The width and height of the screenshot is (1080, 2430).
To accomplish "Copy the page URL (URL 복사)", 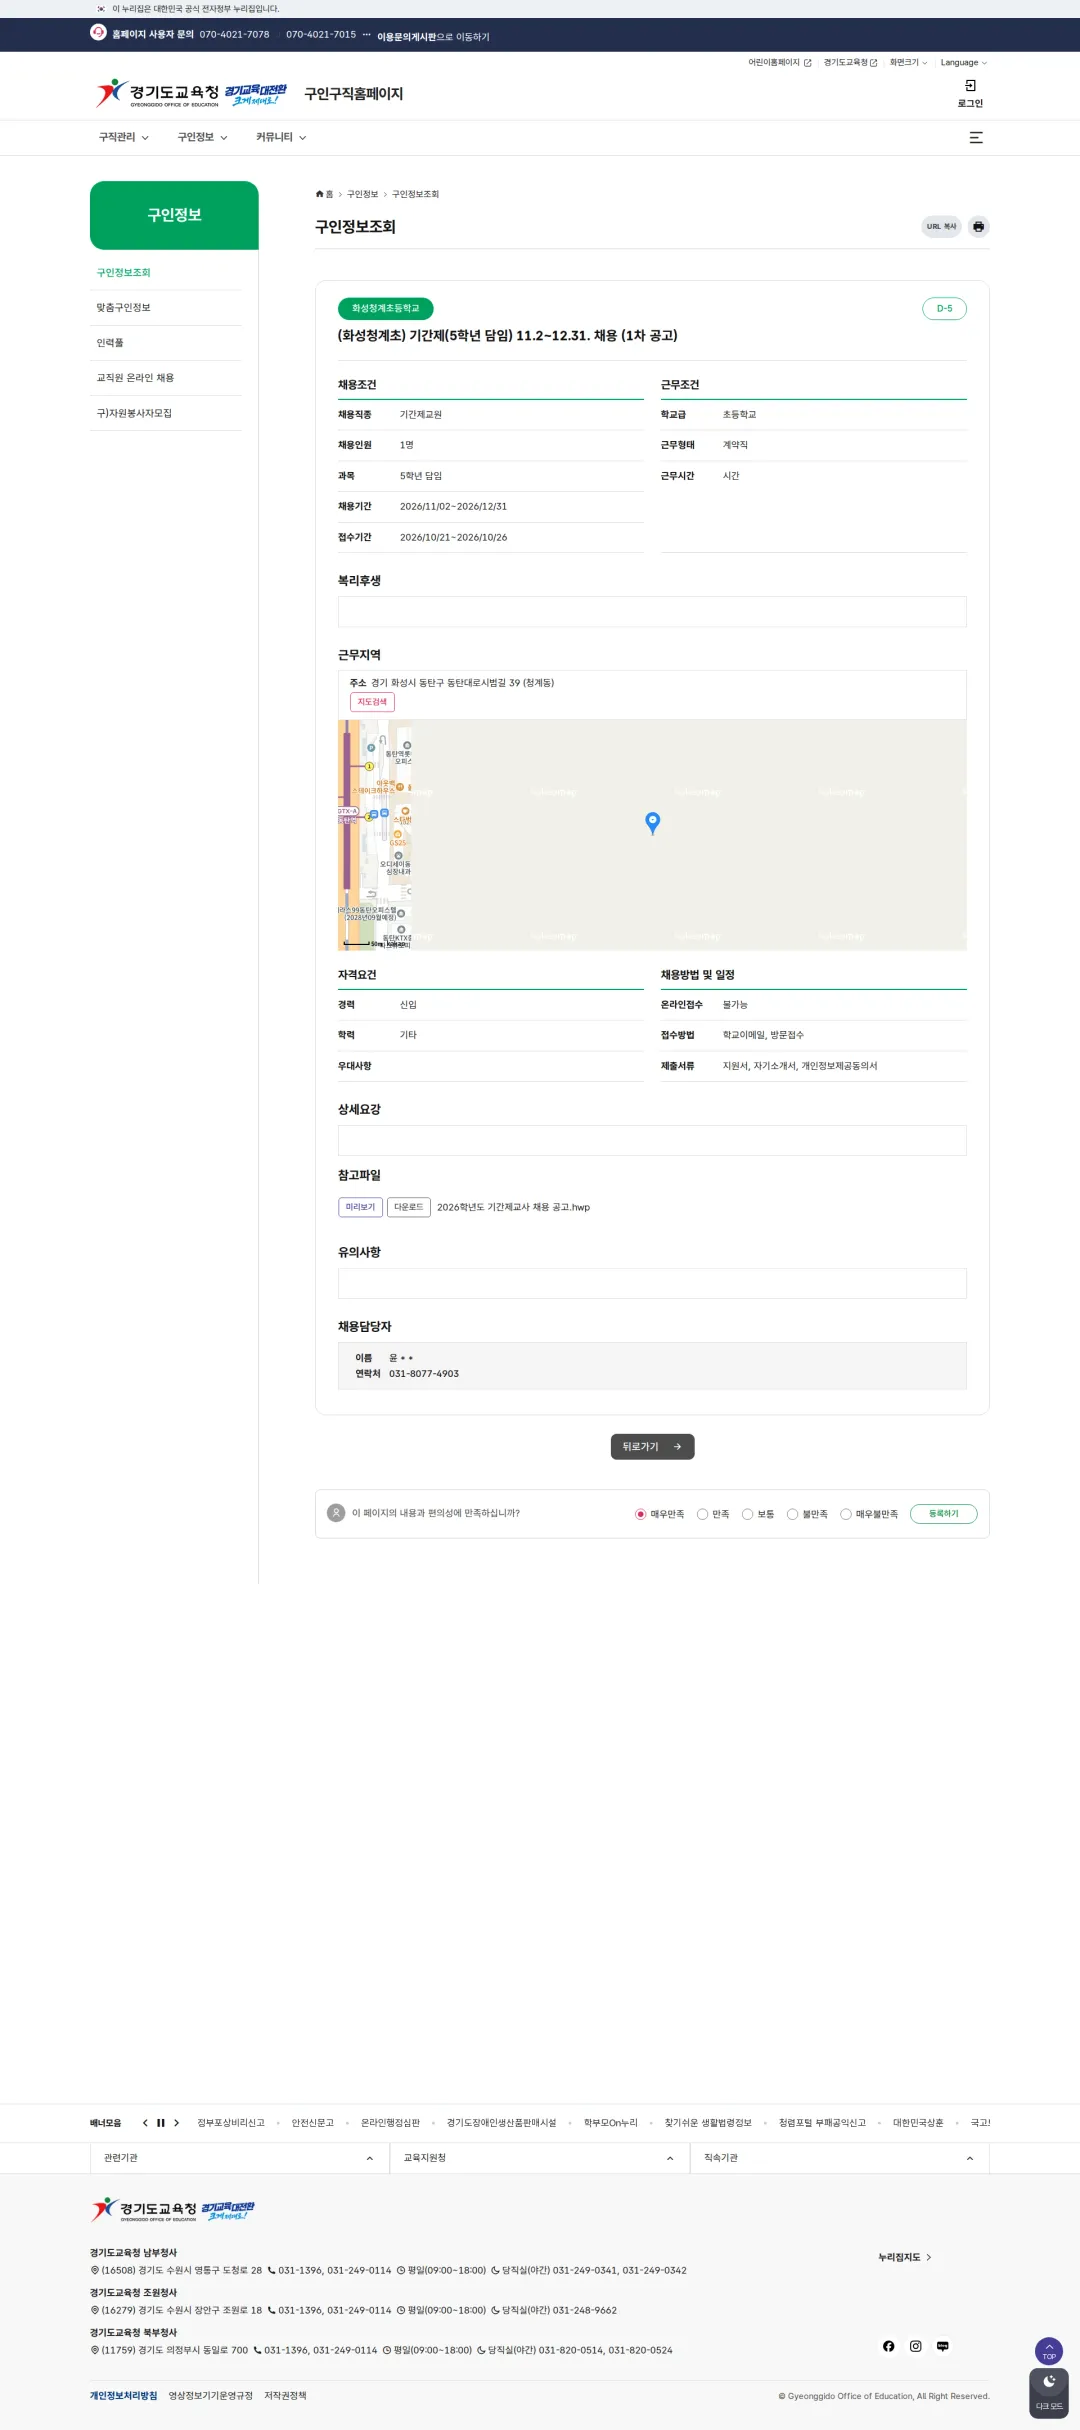I will tap(941, 227).
